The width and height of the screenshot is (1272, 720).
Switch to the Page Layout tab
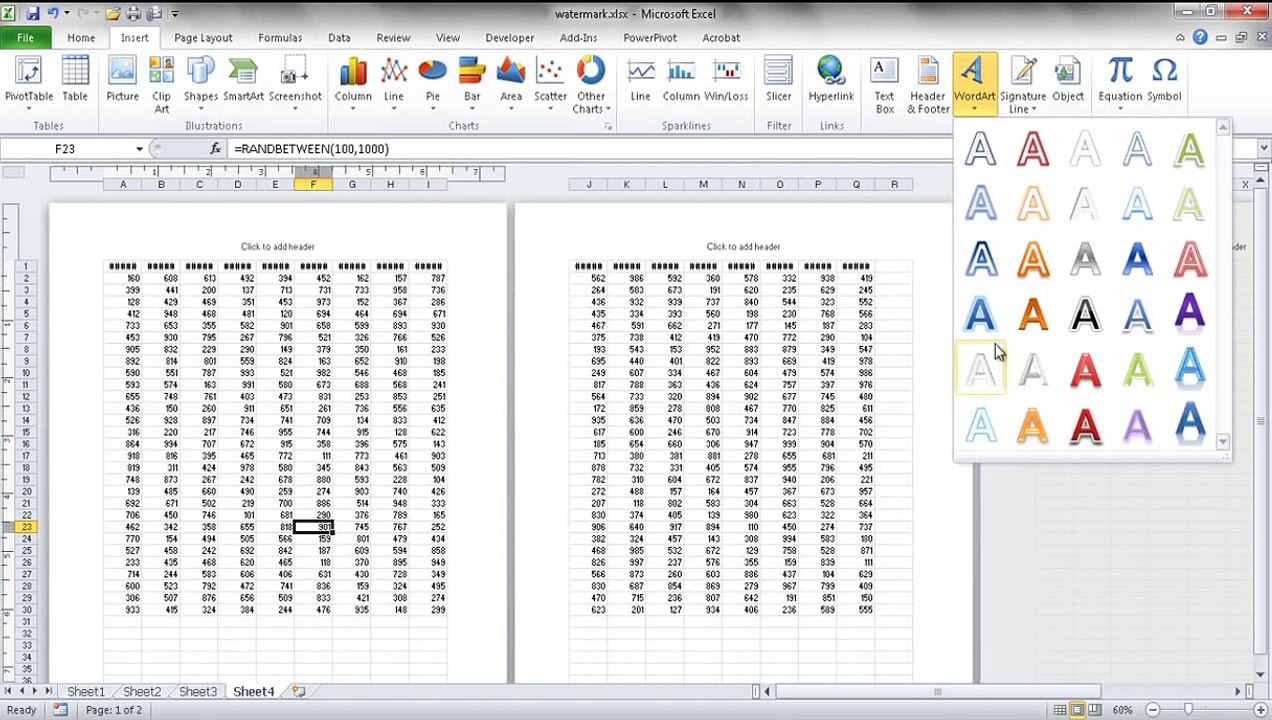[x=203, y=38]
